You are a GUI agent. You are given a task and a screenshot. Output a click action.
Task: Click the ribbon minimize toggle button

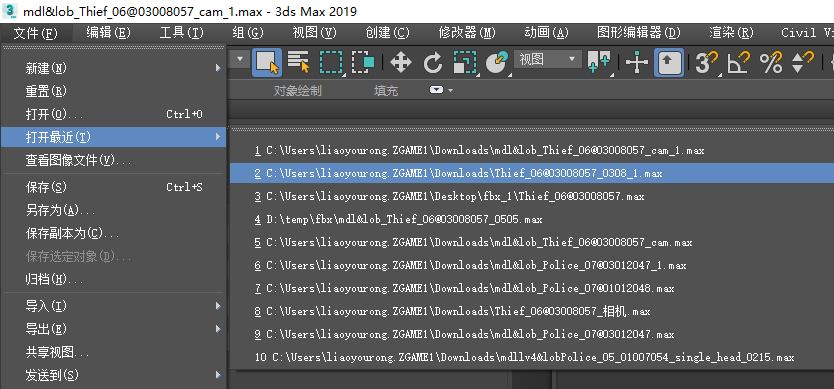point(436,90)
